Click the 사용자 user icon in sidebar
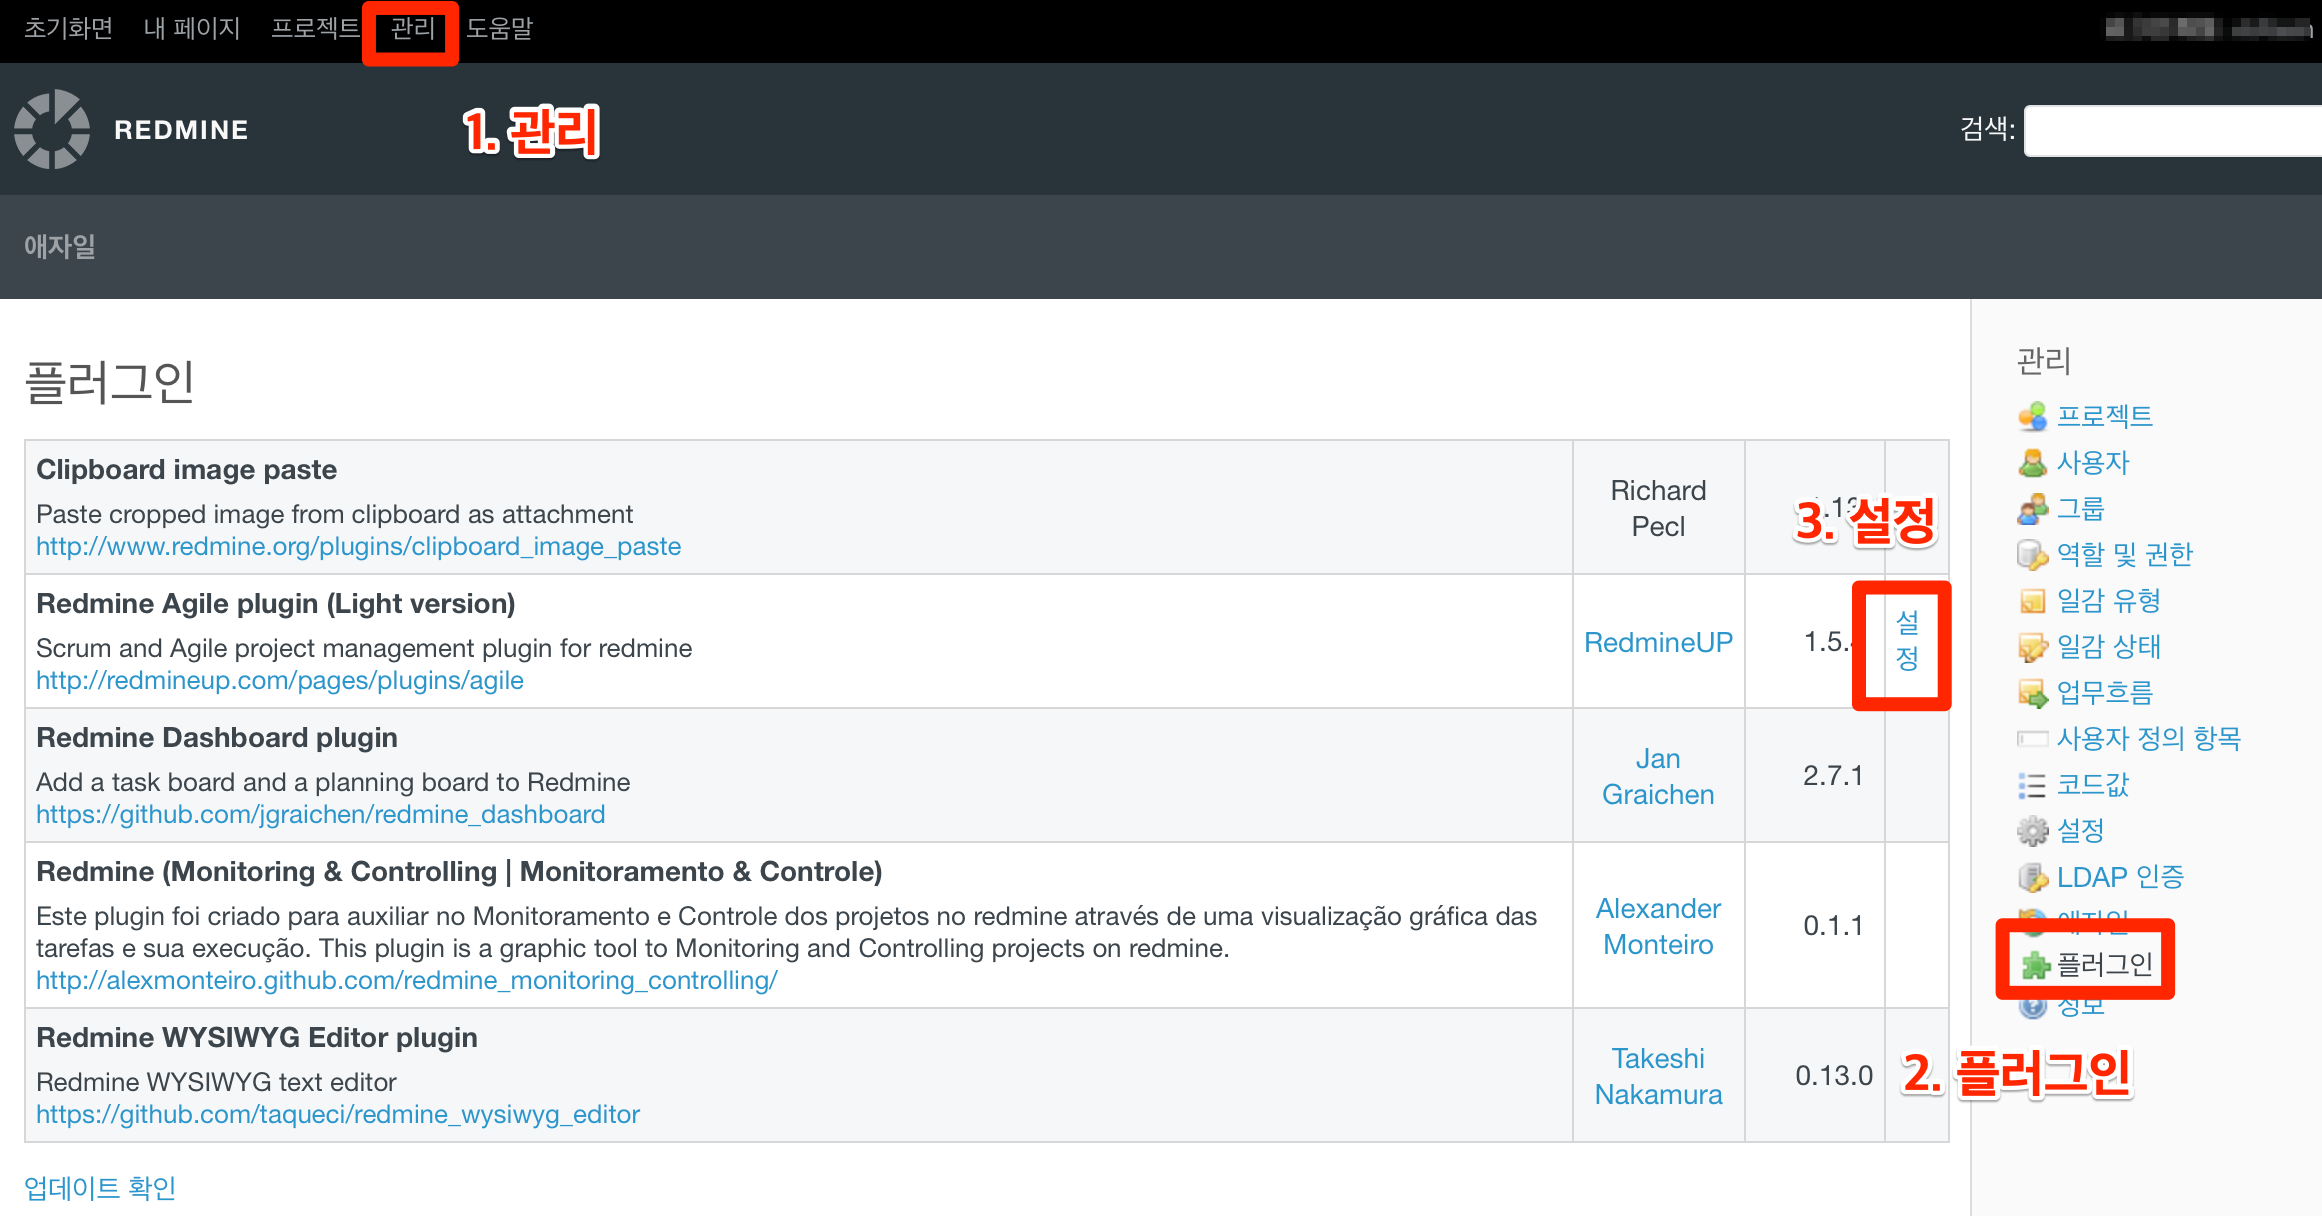 pos(2032,462)
